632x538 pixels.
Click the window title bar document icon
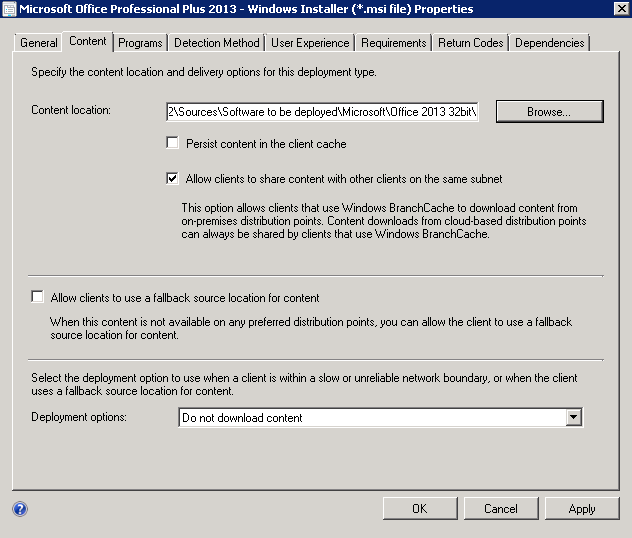(9, 9)
